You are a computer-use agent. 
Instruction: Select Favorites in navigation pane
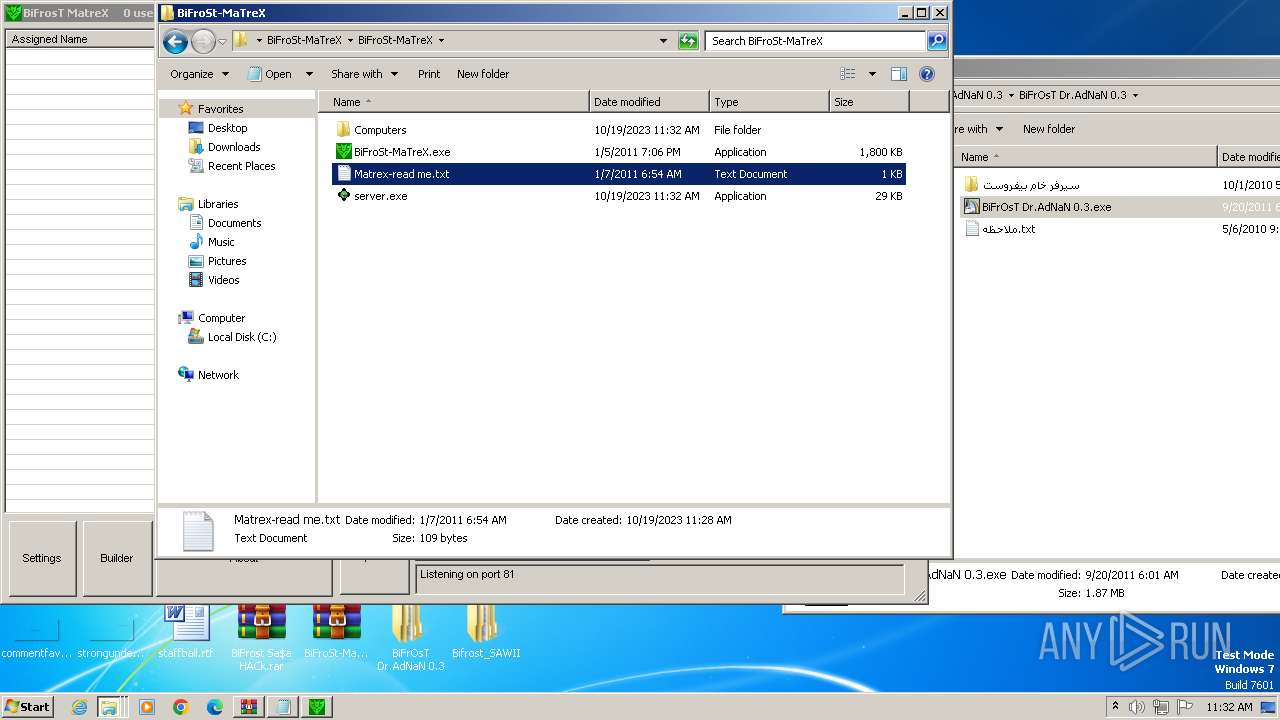[220, 109]
